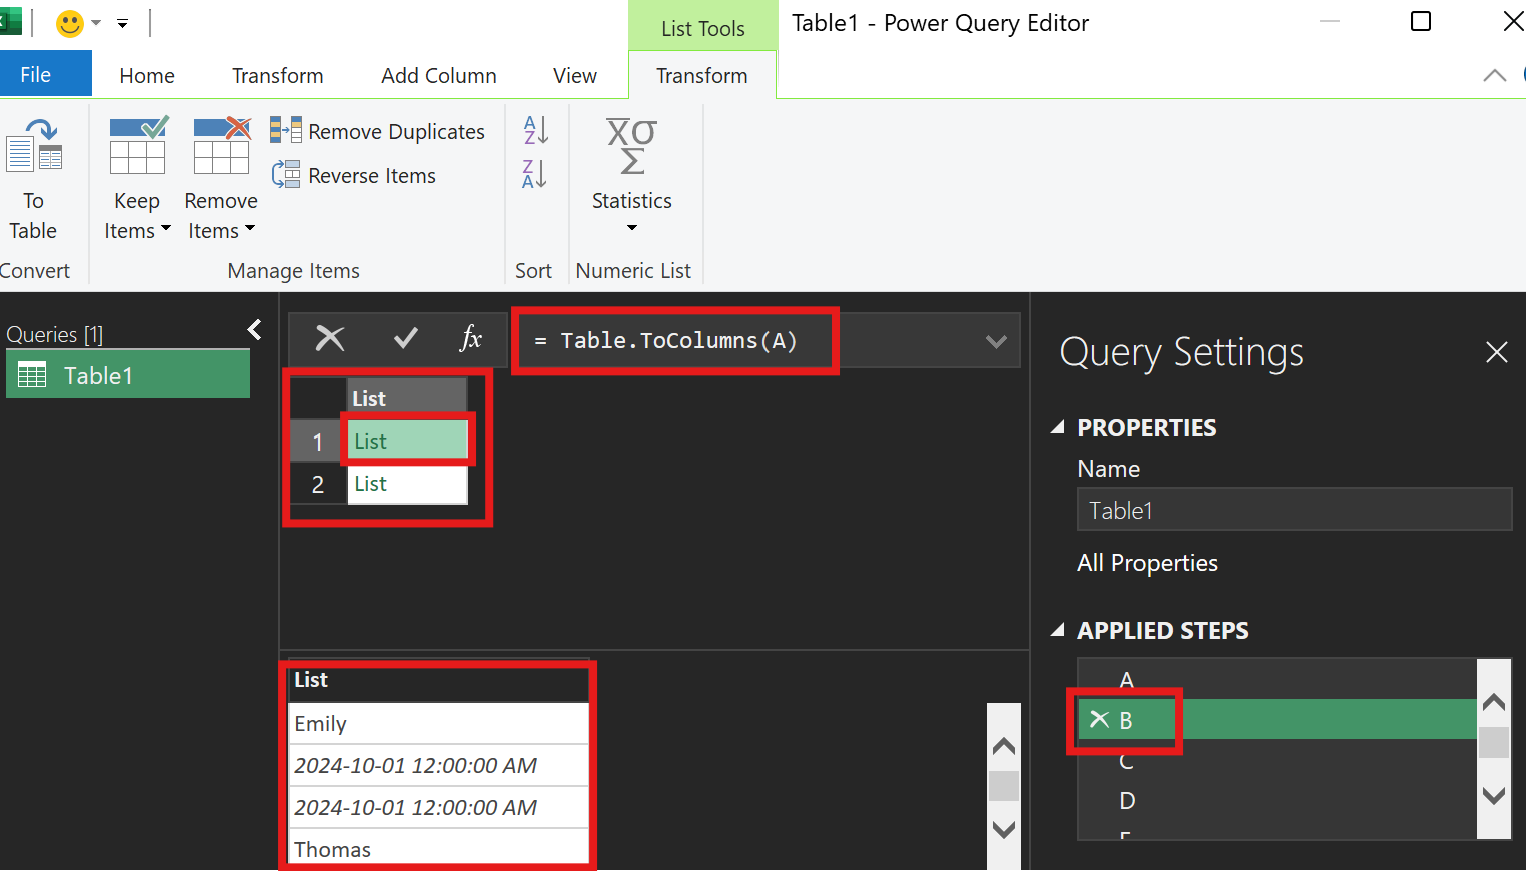
Task: Expand the formula bar with the chevron
Action: (x=996, y=341)
